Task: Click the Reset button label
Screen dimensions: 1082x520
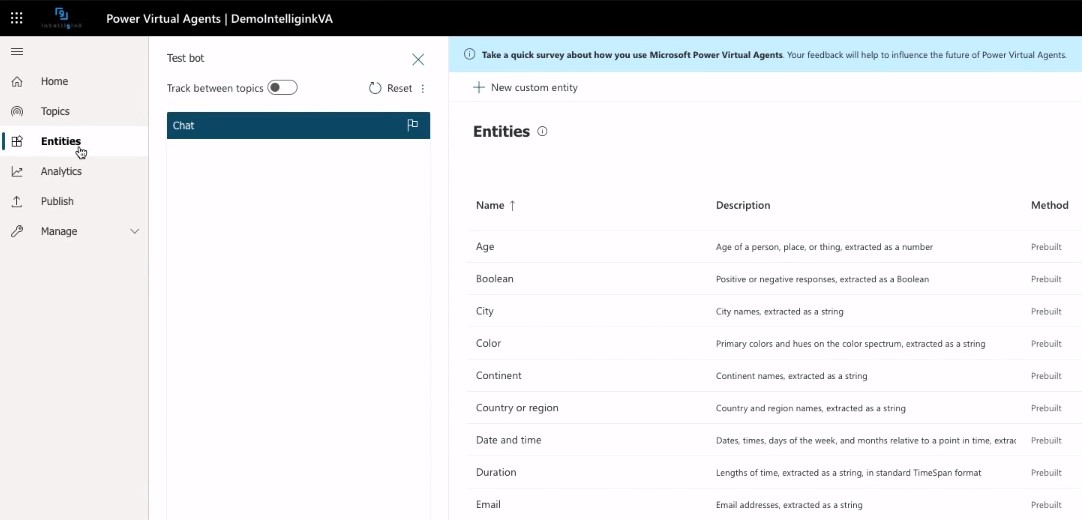Action: [400, 88]
